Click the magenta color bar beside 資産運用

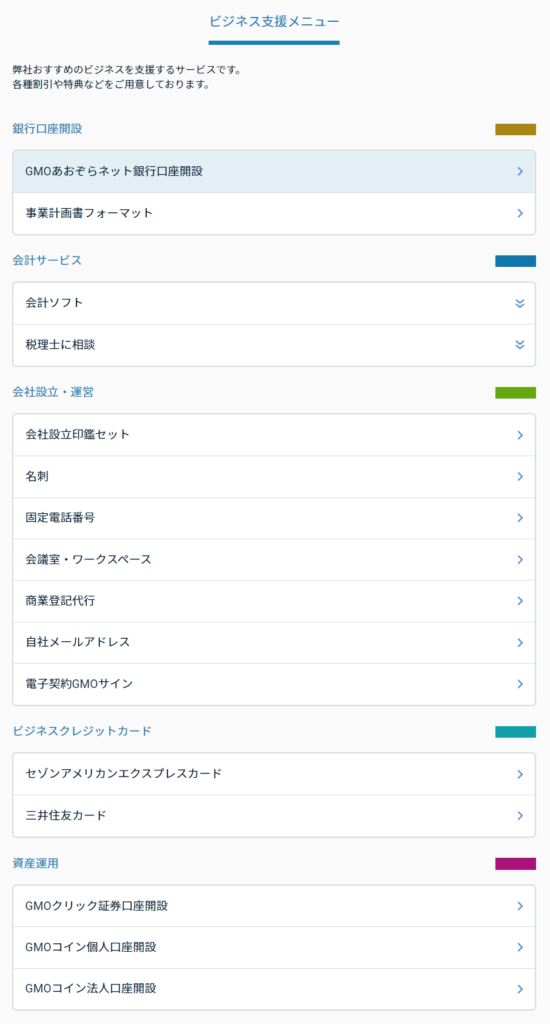tap(515, 864)
